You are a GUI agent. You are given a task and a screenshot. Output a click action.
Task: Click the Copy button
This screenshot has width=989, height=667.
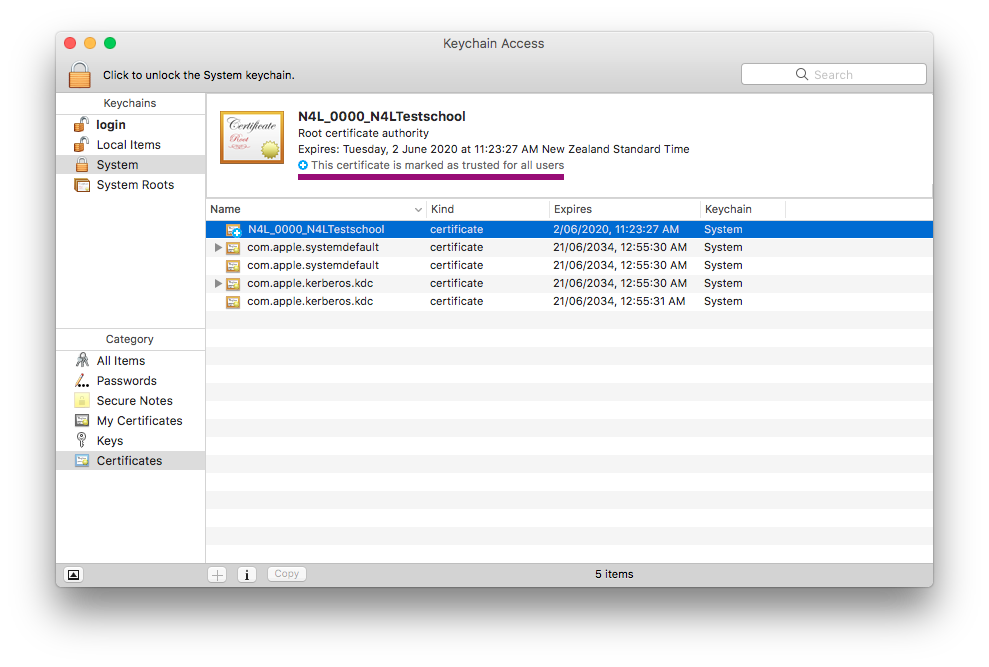[x=287, y=574]
